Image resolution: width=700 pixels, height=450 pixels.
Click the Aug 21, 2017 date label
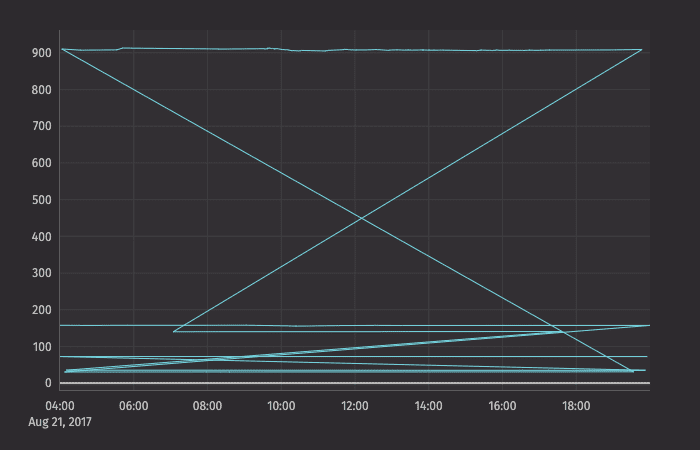61,422
